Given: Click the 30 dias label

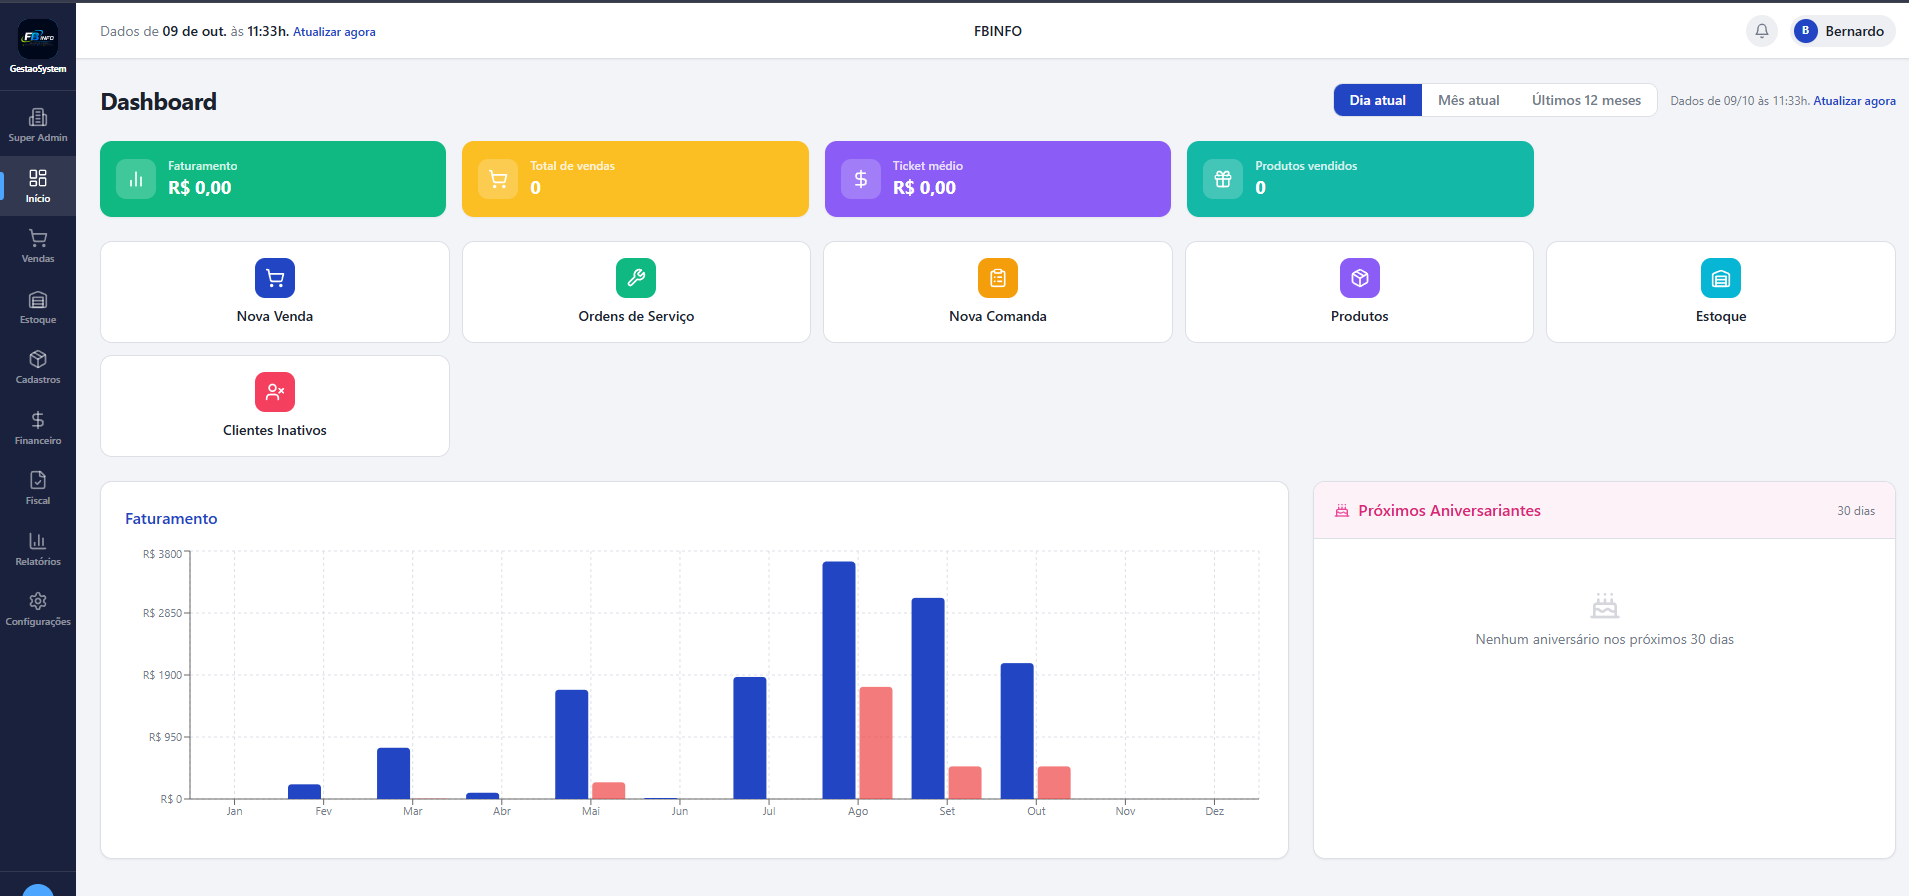Looking at the screenshot, I should tap(1856, 511).
